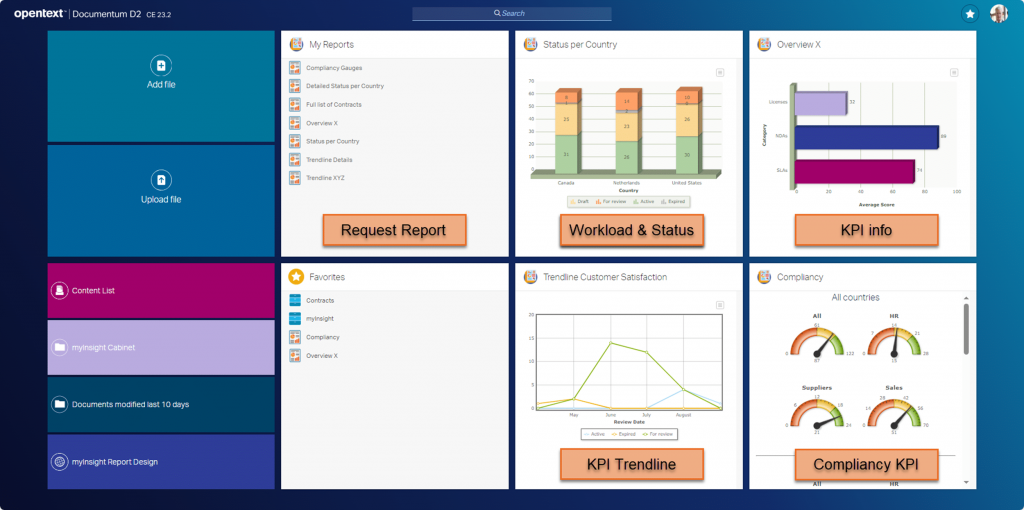Click the My Reports widget header icon
This screenshot has height=510, width=1024.
click(x=296, y=44)
